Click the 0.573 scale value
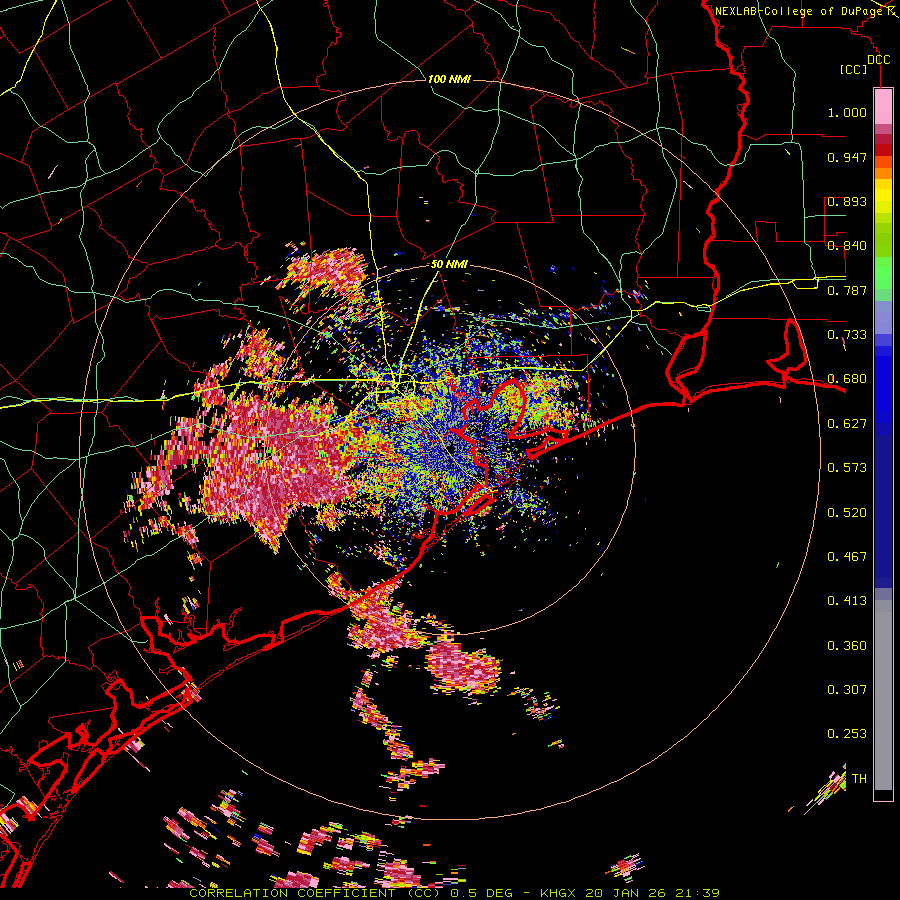This screenshot has height=900, width=900. pyautogui.click(x=847, y=468)
